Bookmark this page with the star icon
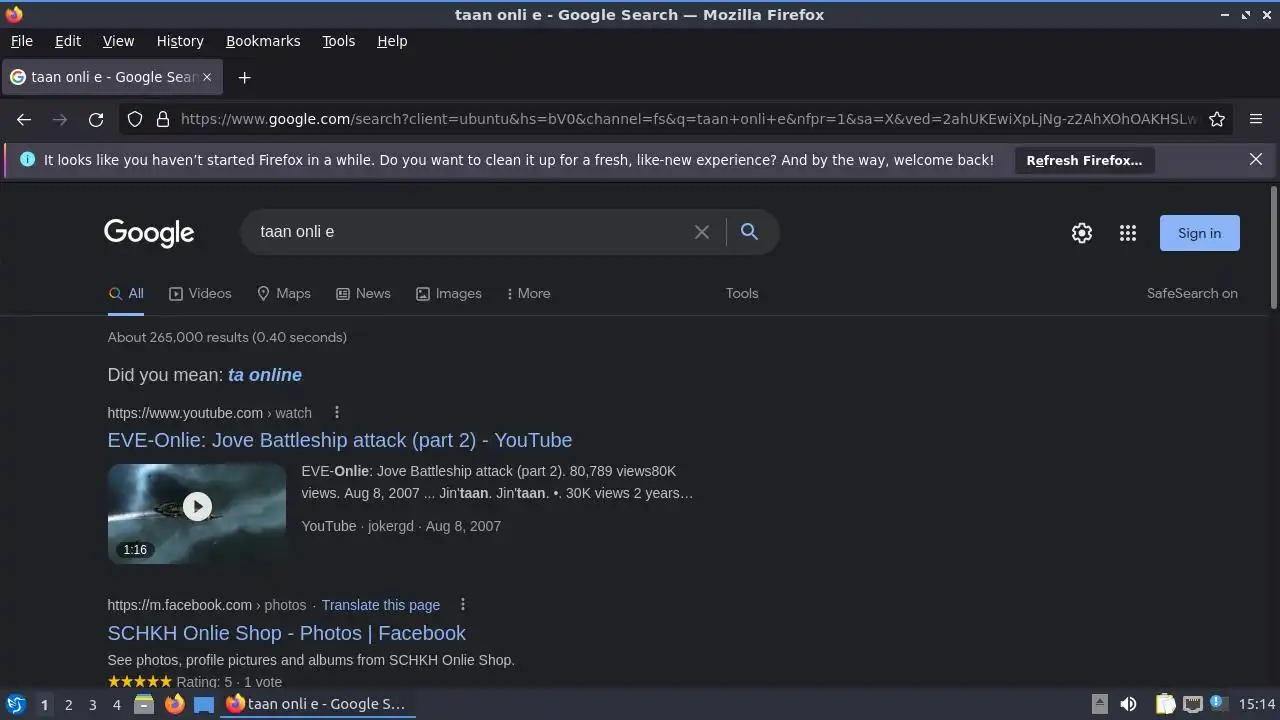This screenshot has height=720, width=1280. pyautogui.click(x=1217, y=119)
